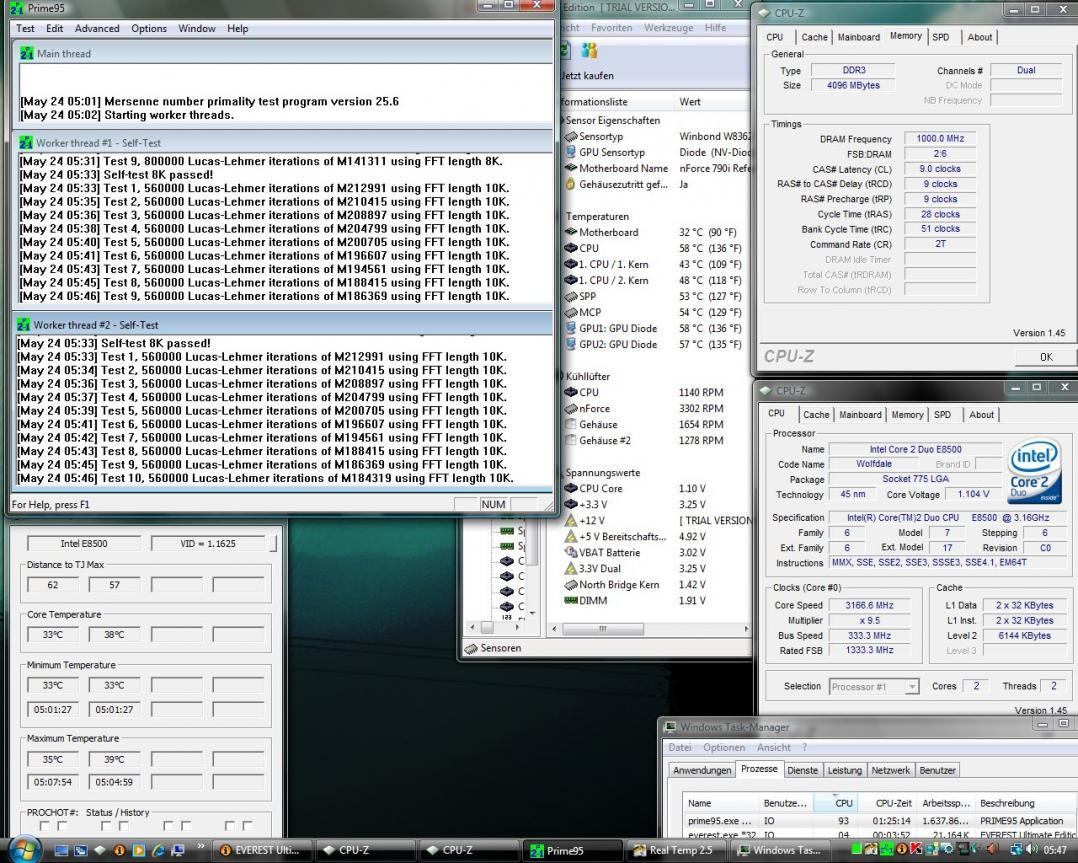Viewport: 1078px width, 863px height.
Task: Click the Intel E8500 field in Real Temp
Action: [84, 543]
